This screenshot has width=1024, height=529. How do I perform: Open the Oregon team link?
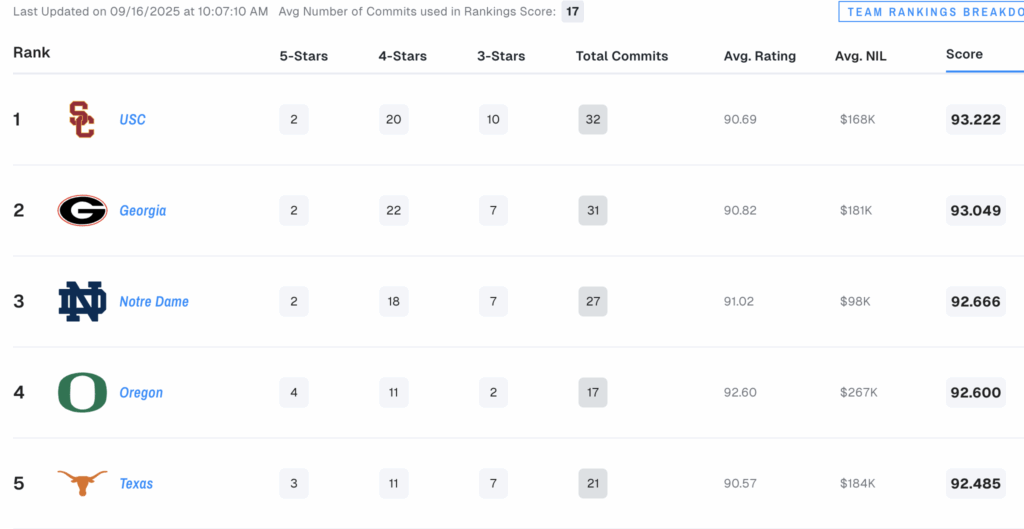[141, 393]
